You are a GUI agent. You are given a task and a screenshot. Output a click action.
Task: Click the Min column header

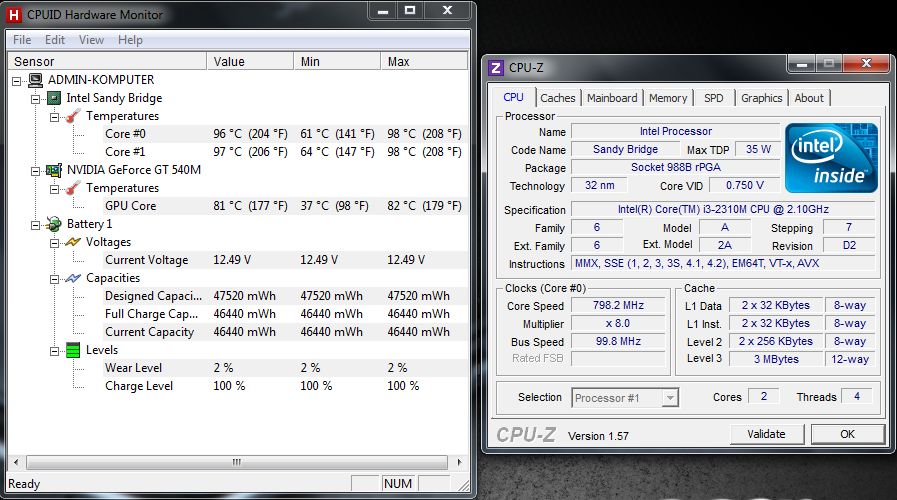click(x=337, y=61)
